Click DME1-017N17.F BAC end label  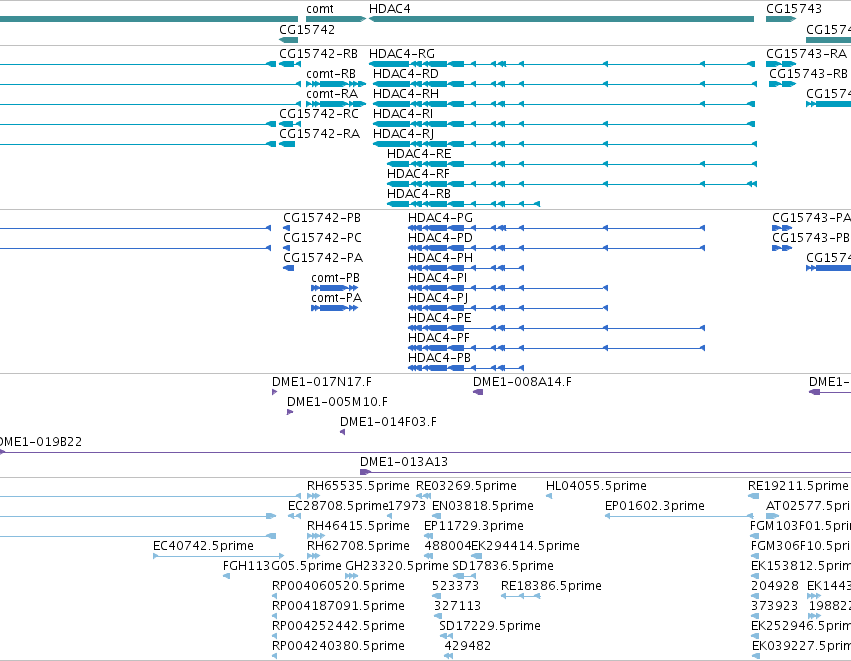(322, 382)
